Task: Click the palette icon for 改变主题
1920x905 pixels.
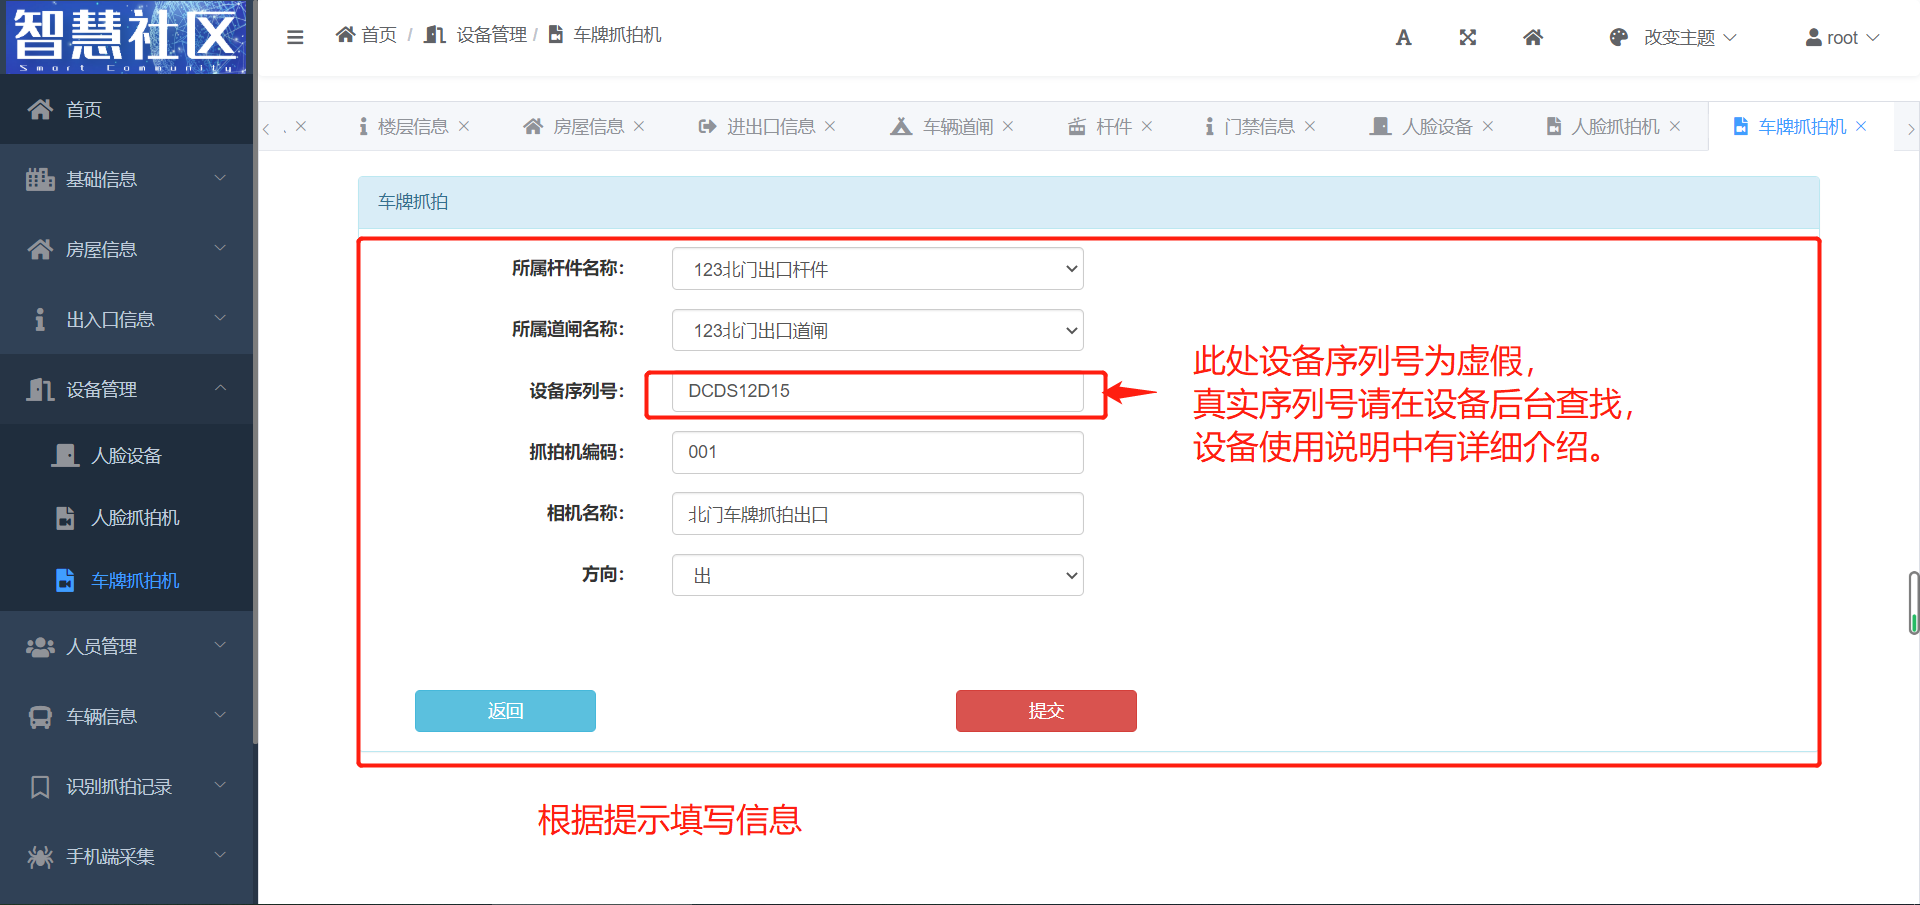Action: (1618, 38)
